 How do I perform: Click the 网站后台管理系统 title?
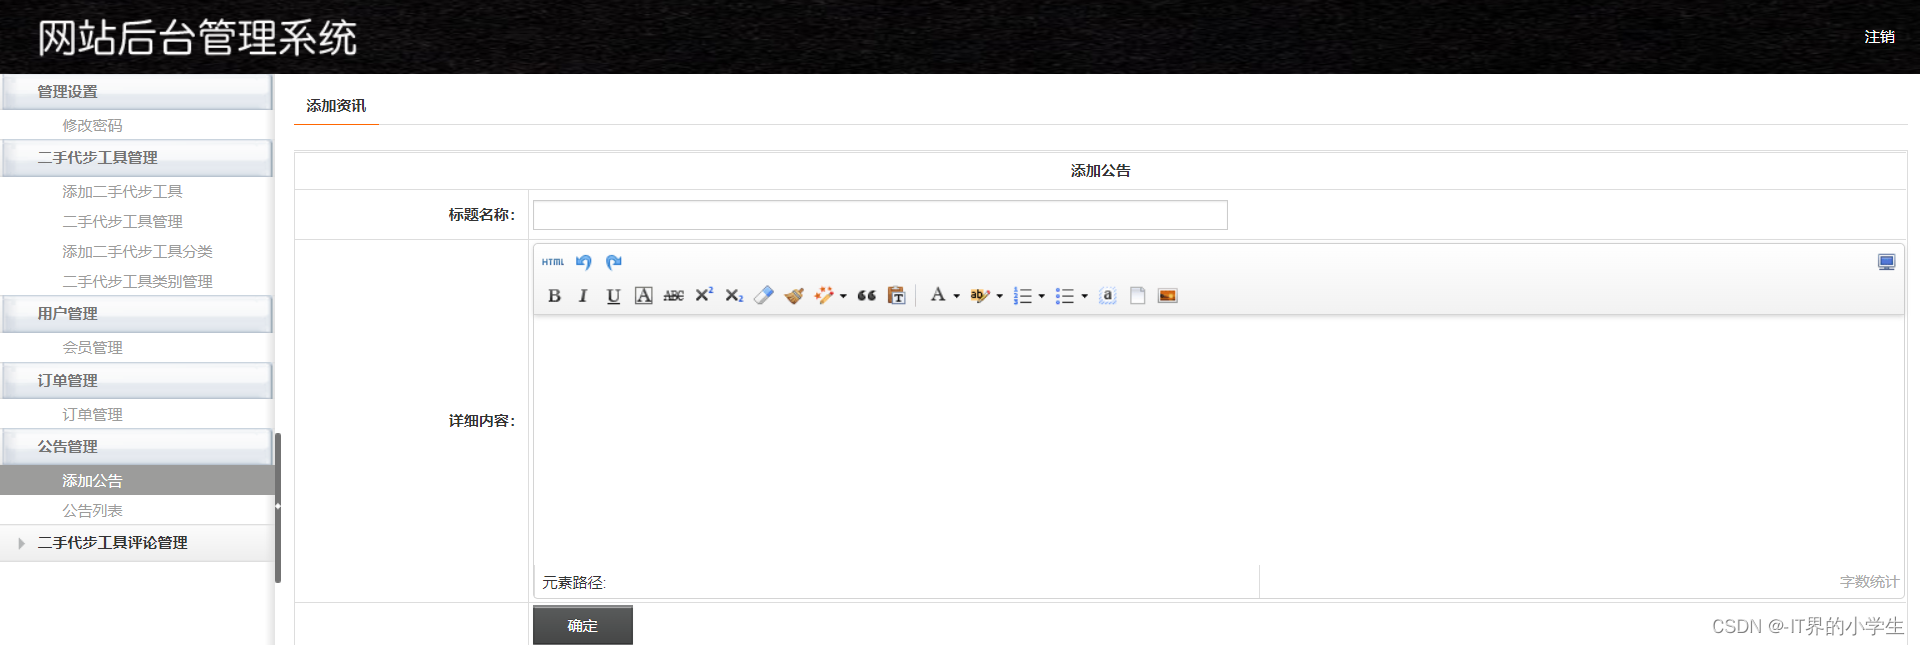tap(197, 38)
